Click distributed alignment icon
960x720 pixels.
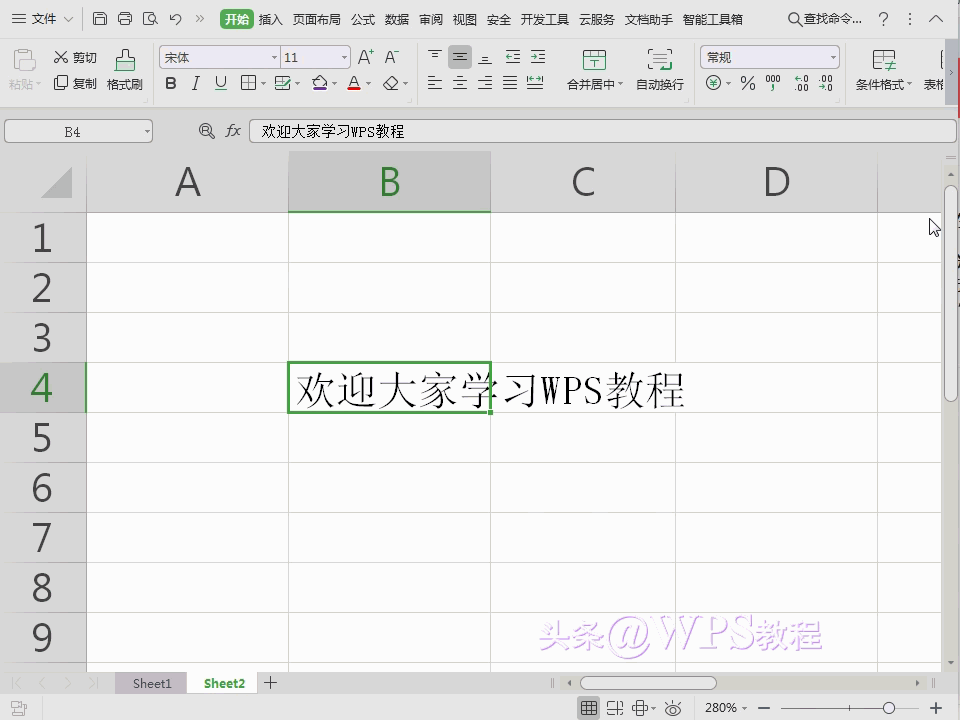coord(535,82)
